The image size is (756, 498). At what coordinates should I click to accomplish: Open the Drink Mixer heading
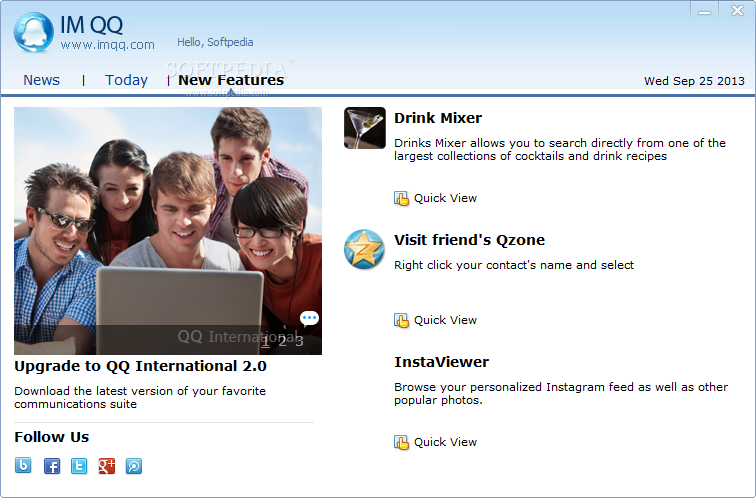[438, 118]
